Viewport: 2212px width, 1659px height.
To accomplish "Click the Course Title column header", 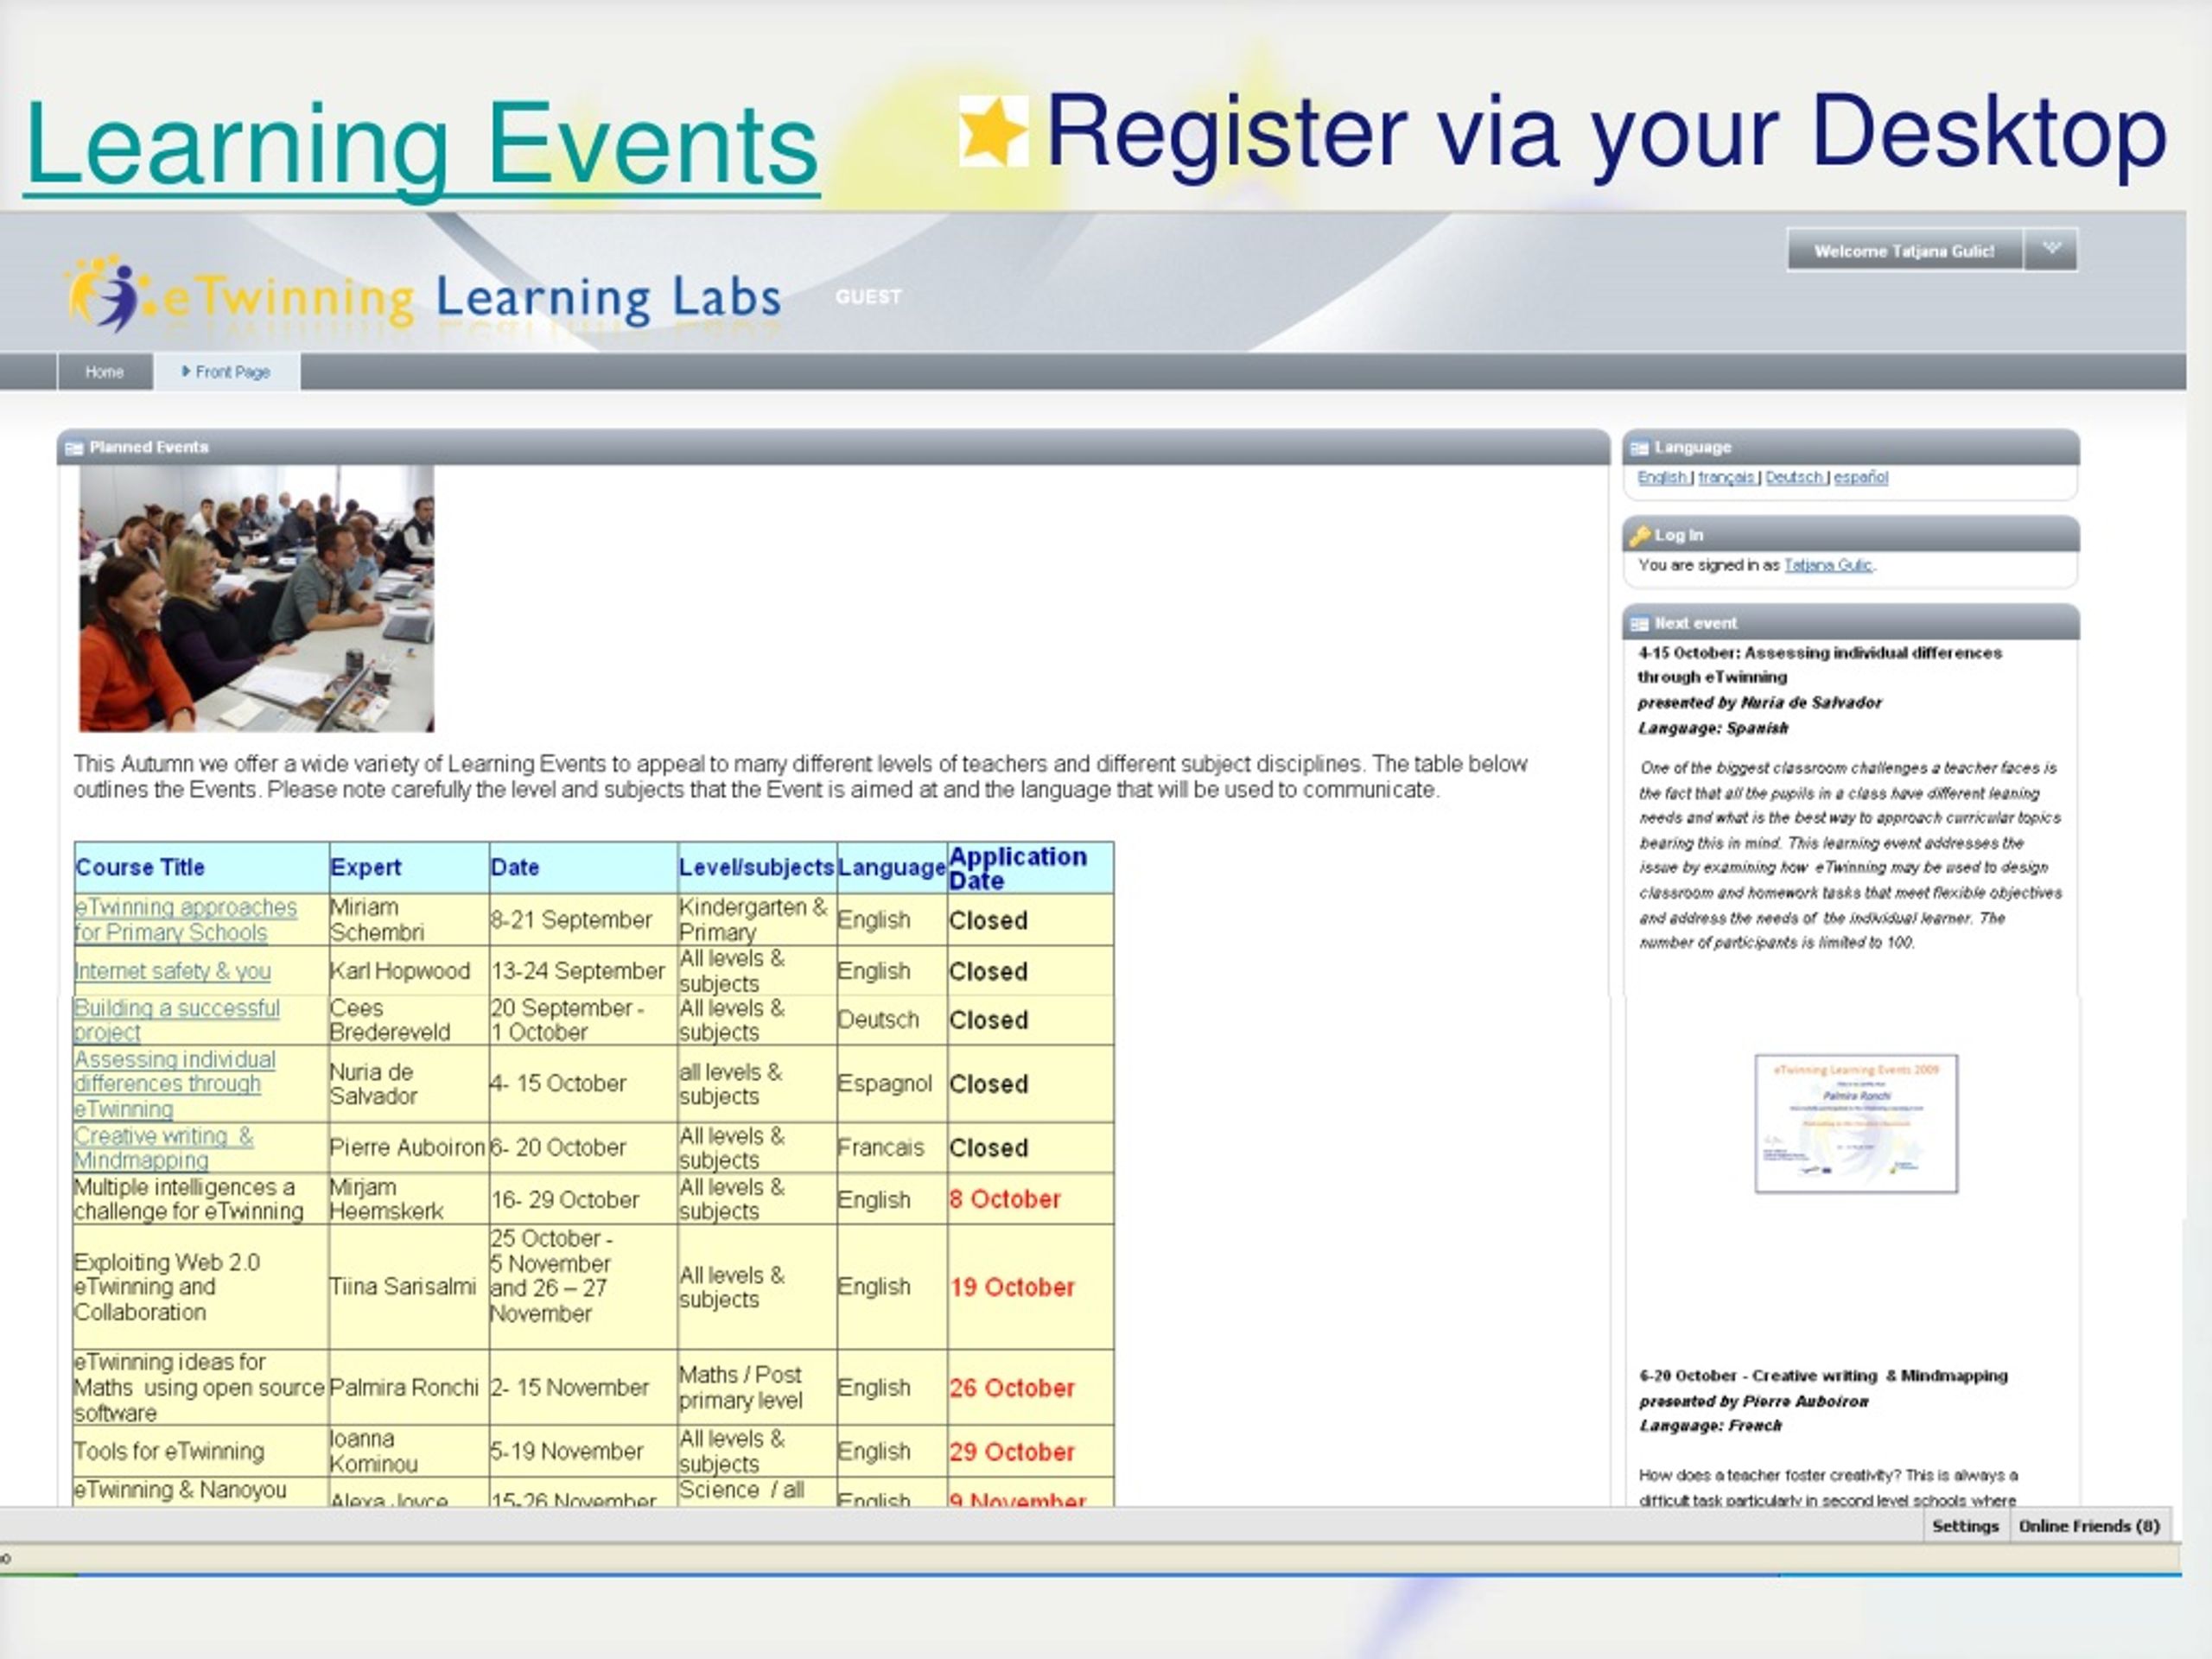I will [202, 867].
